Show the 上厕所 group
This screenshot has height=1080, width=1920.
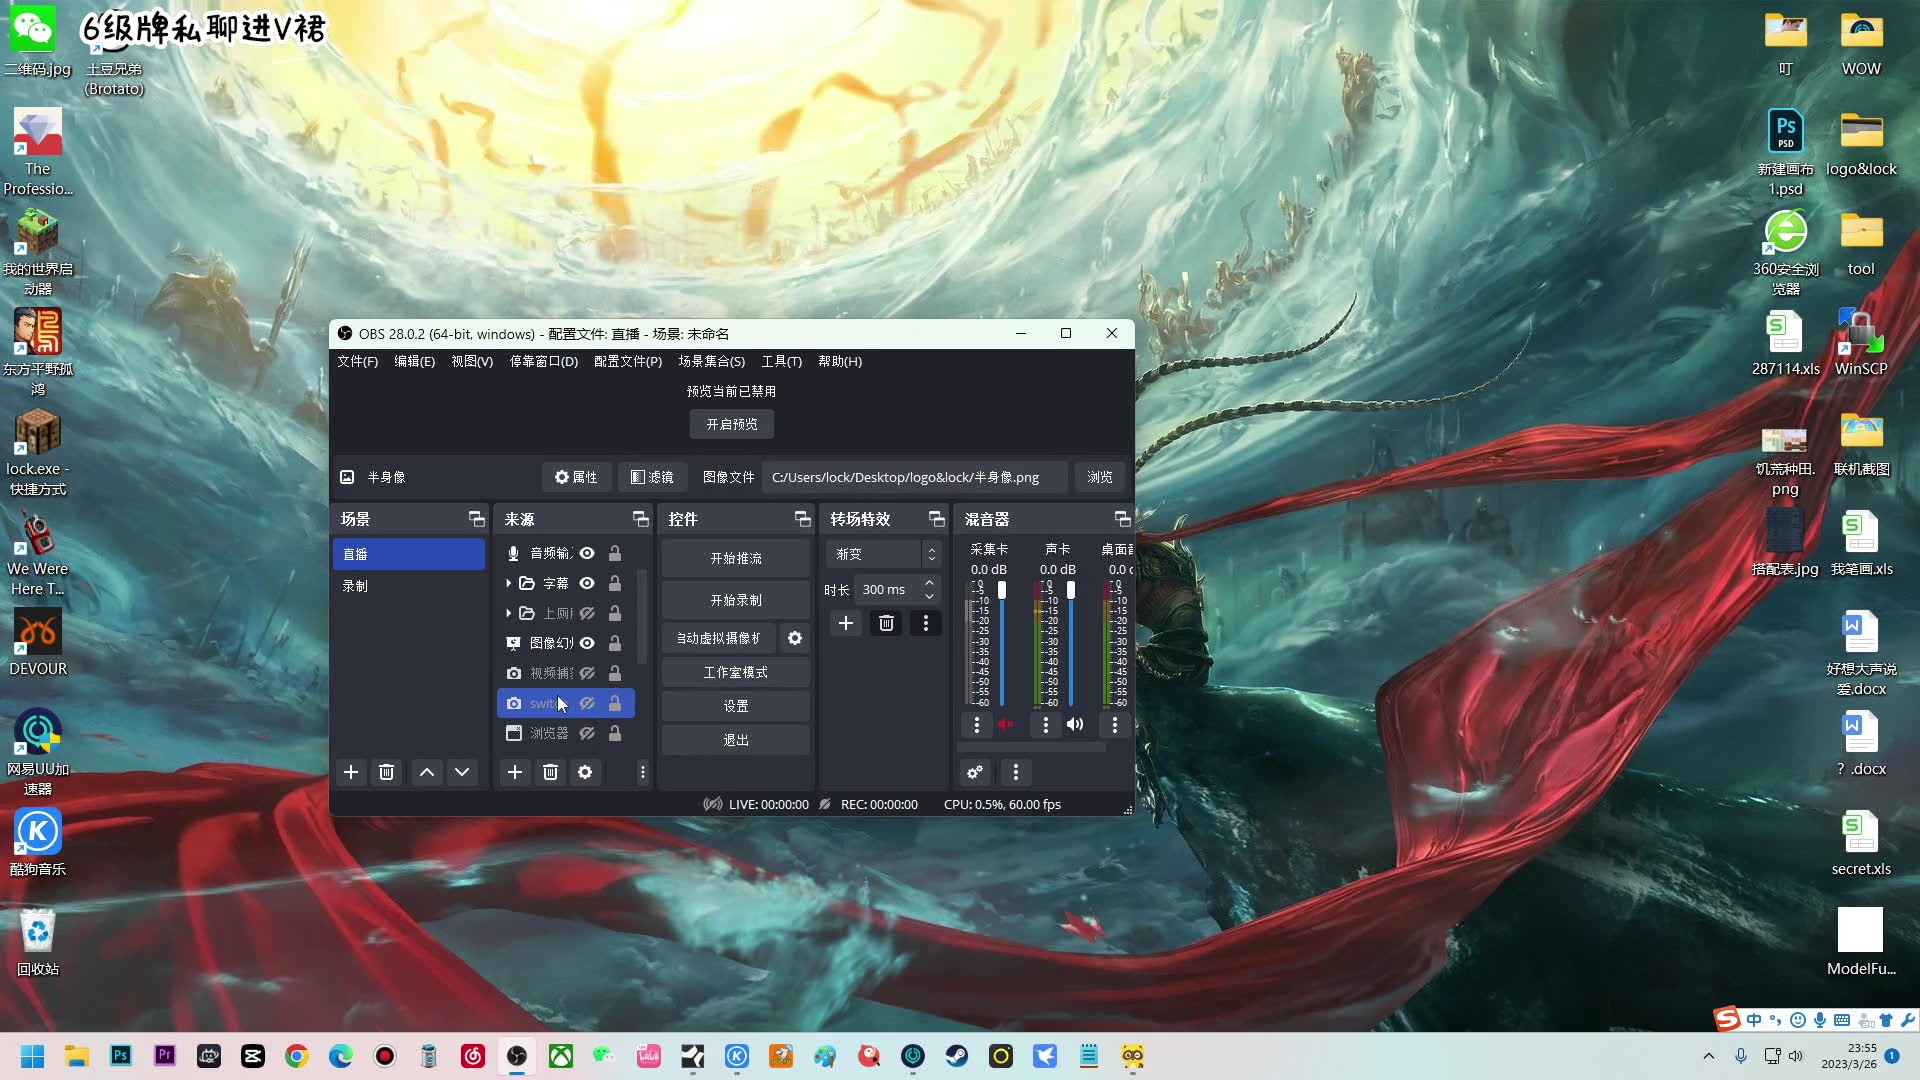(x=587, y=613)
